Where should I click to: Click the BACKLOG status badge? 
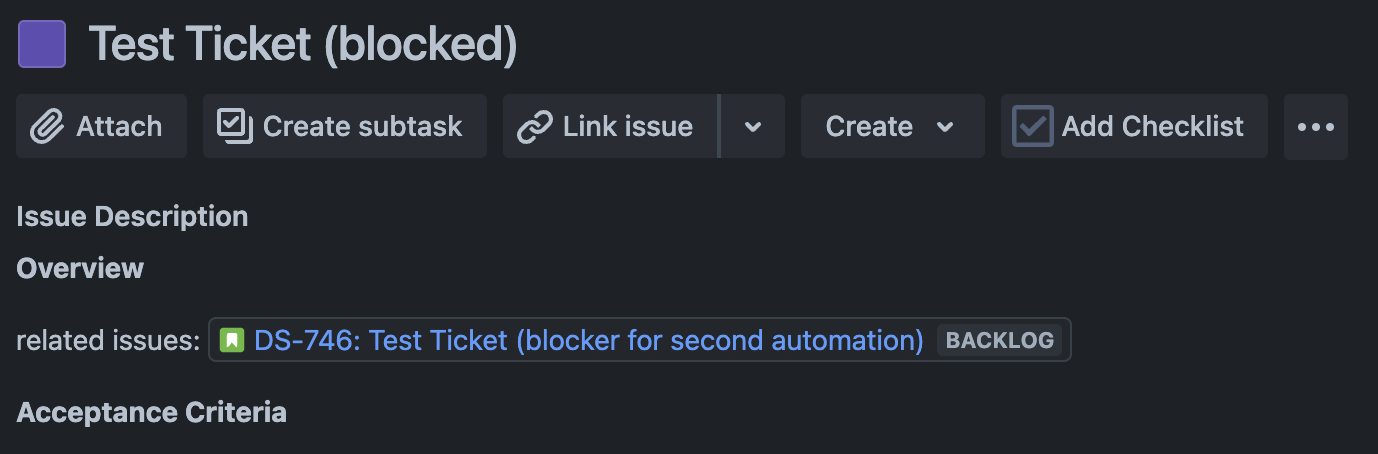pos(1000,340)
